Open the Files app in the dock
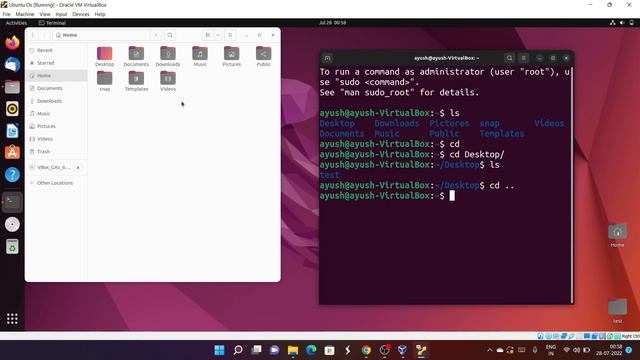 tap(12, 87)
